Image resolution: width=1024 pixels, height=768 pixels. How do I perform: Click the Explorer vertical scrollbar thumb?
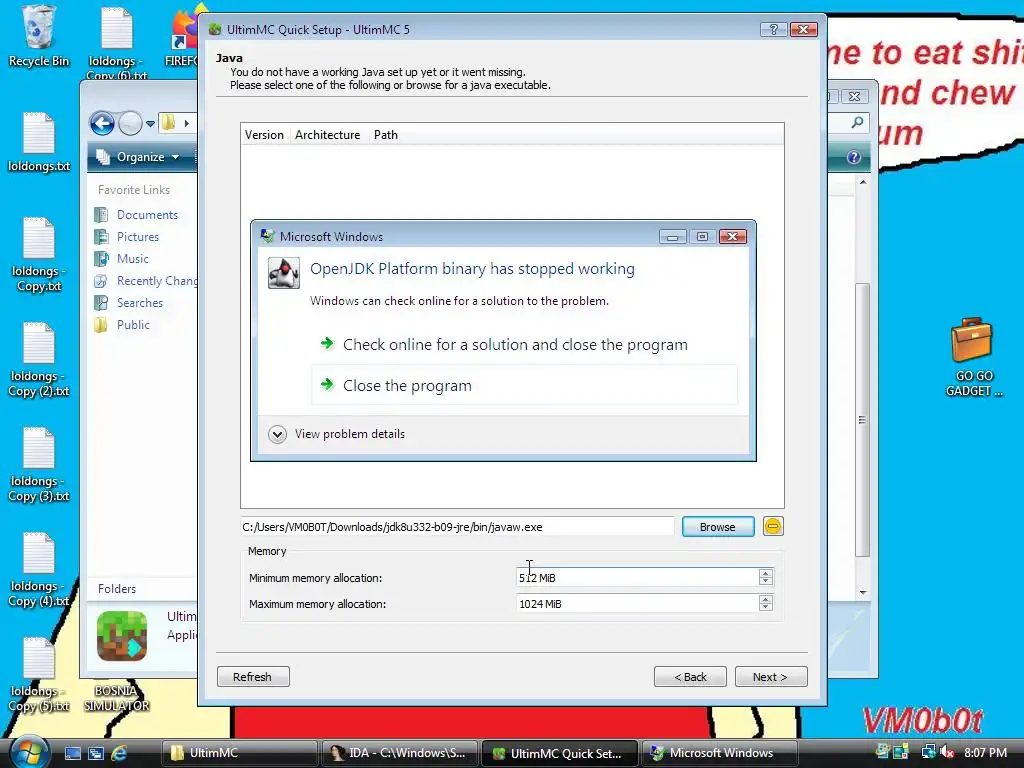pyautogui.click(x=863, y=419)
